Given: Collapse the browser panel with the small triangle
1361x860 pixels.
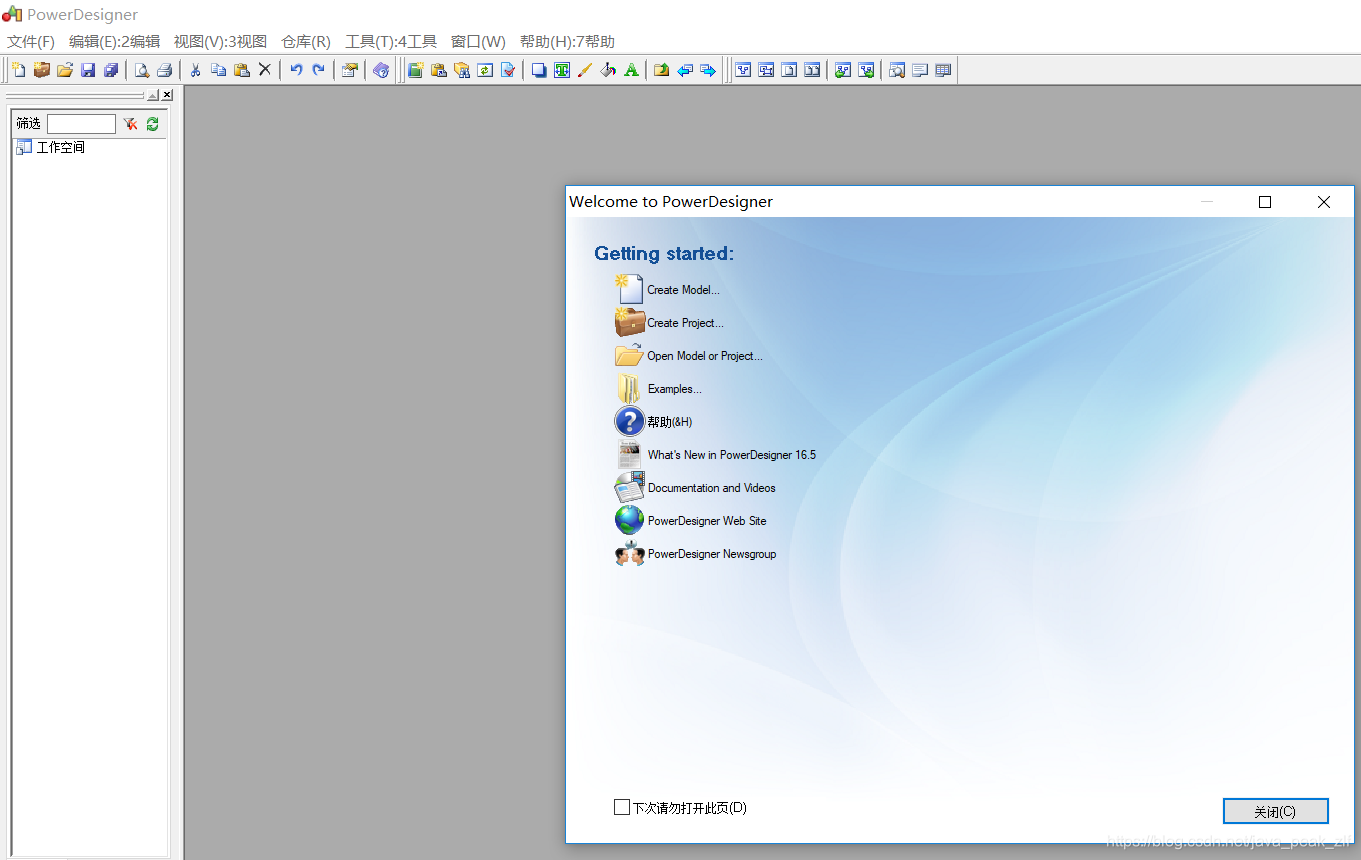Looking at the screenshot, I should [x=153, y=95].
